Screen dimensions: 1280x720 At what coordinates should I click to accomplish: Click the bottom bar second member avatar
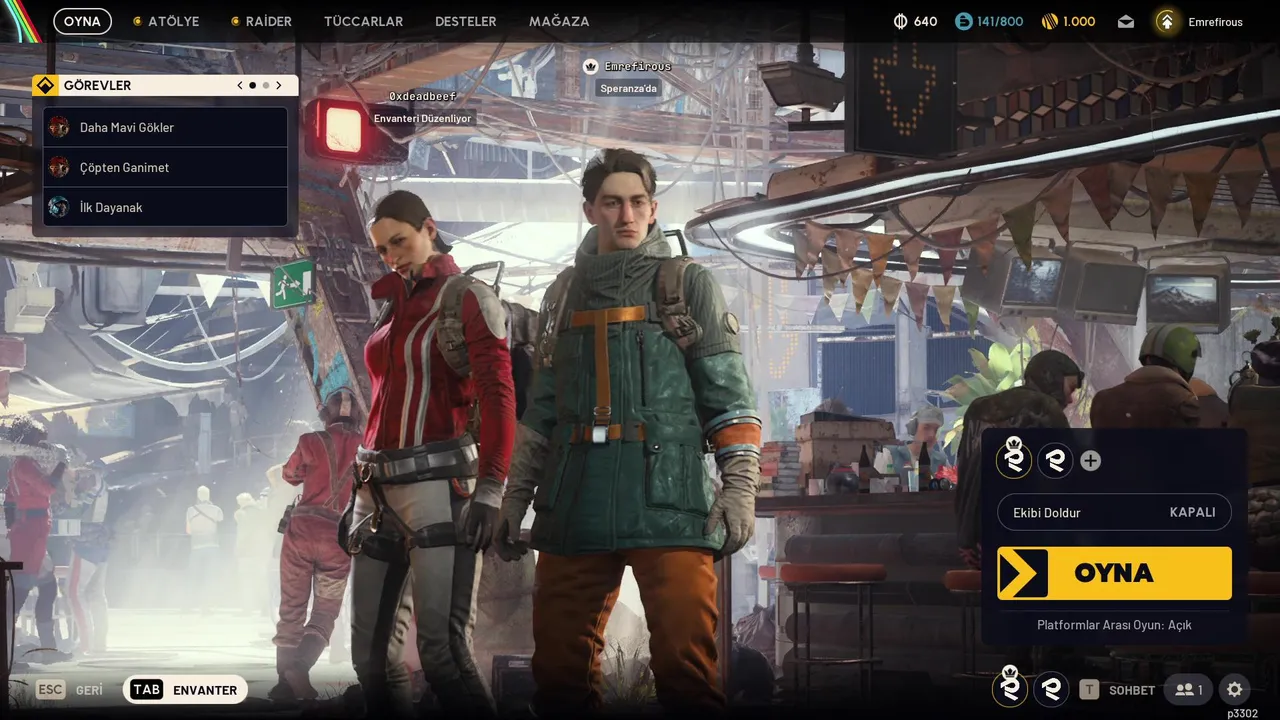(1051, 689)
